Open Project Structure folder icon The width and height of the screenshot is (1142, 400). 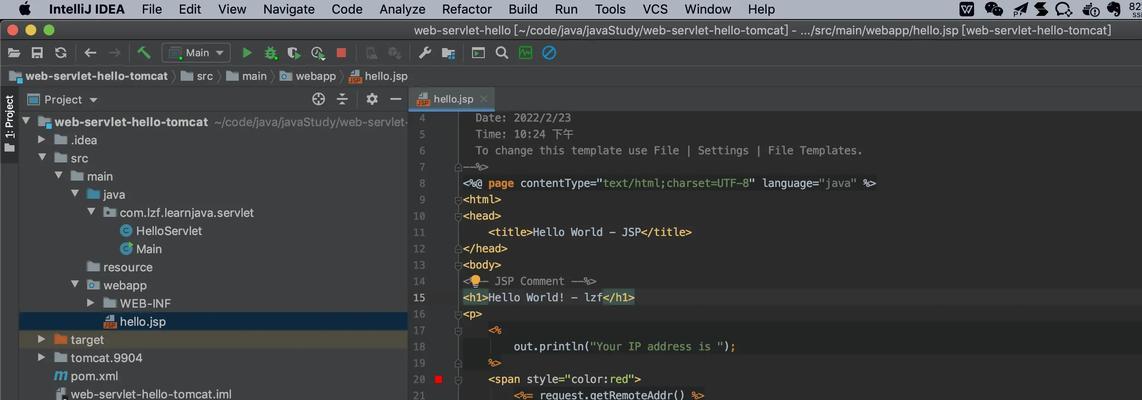(448, 52)
